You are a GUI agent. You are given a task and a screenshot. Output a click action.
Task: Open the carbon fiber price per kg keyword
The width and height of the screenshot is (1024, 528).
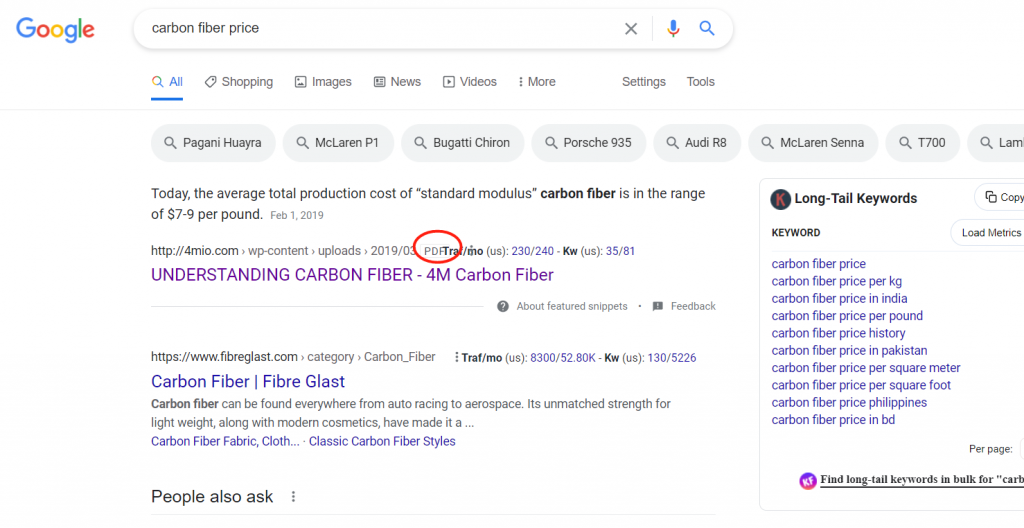pyautogui.click(x=836, y=281)
